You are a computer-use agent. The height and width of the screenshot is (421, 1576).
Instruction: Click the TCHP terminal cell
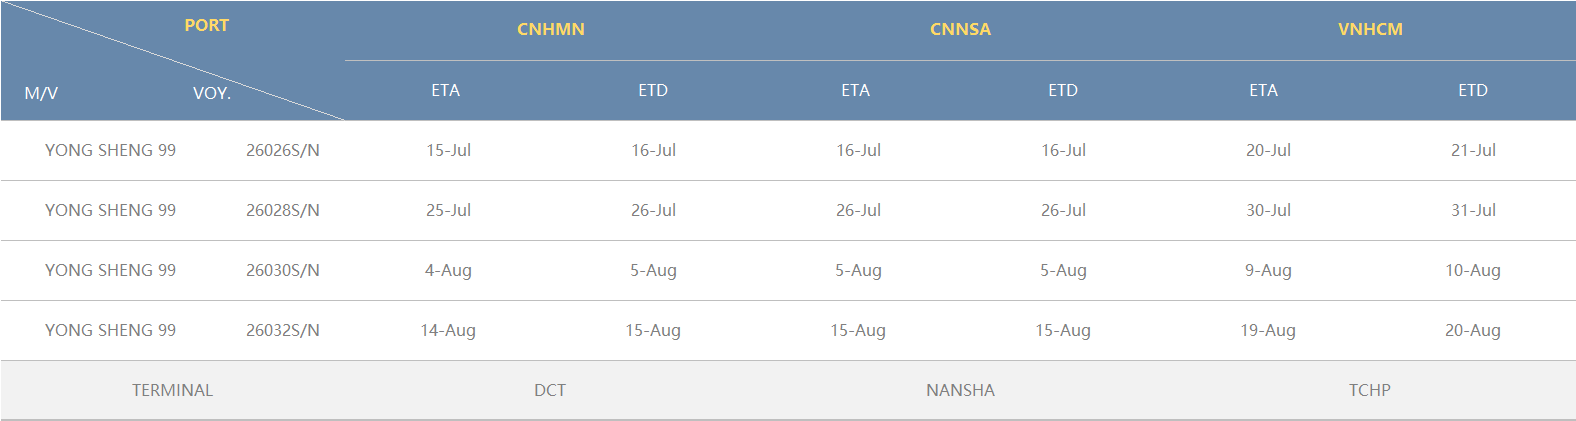pos(1370,390)
